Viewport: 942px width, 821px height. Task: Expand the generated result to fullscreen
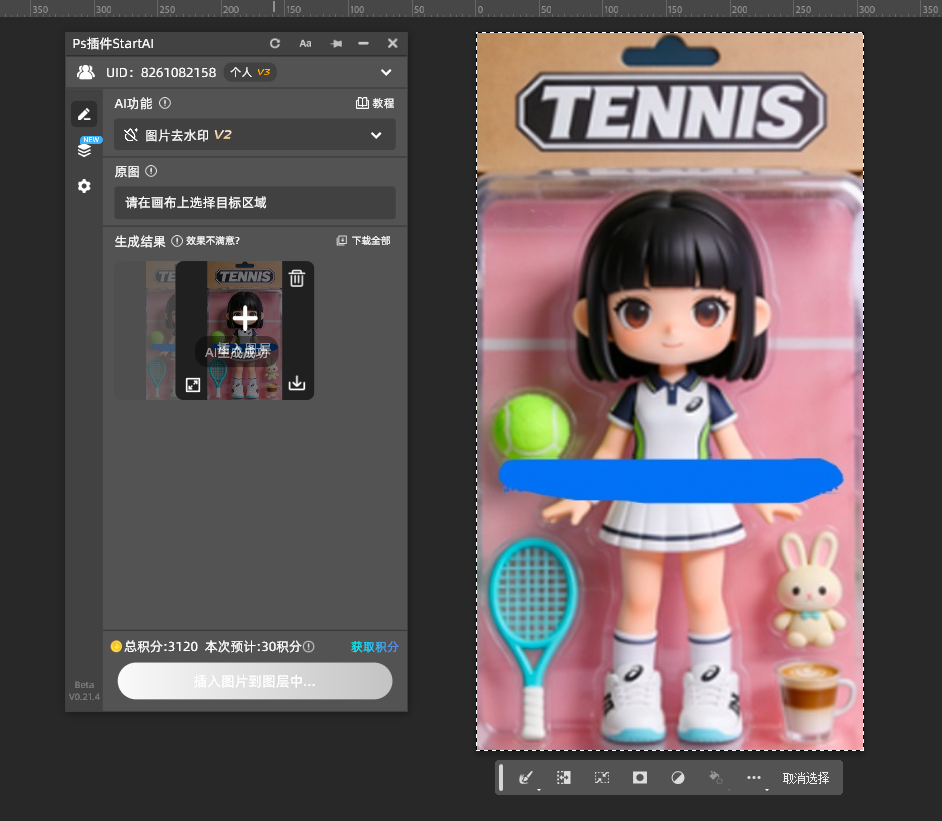pos(193,384)
